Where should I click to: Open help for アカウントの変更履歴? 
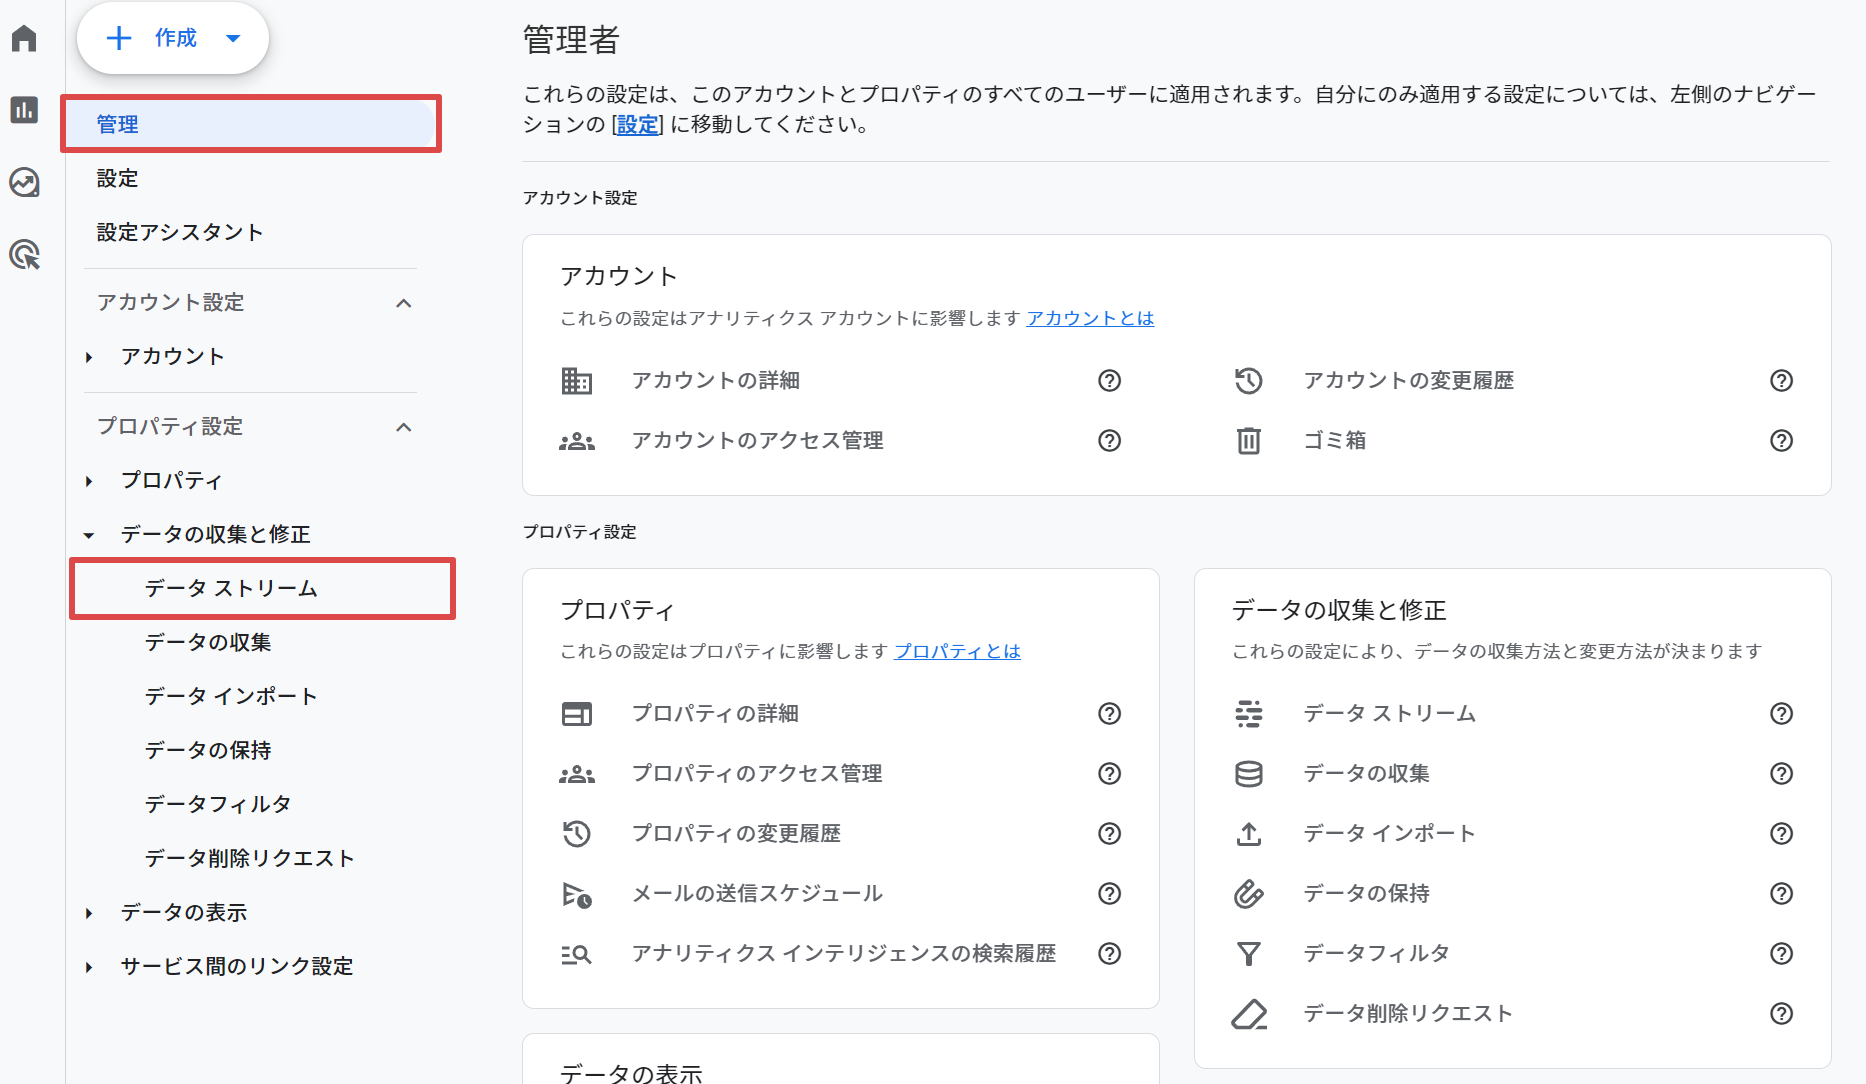[1781, 380]
